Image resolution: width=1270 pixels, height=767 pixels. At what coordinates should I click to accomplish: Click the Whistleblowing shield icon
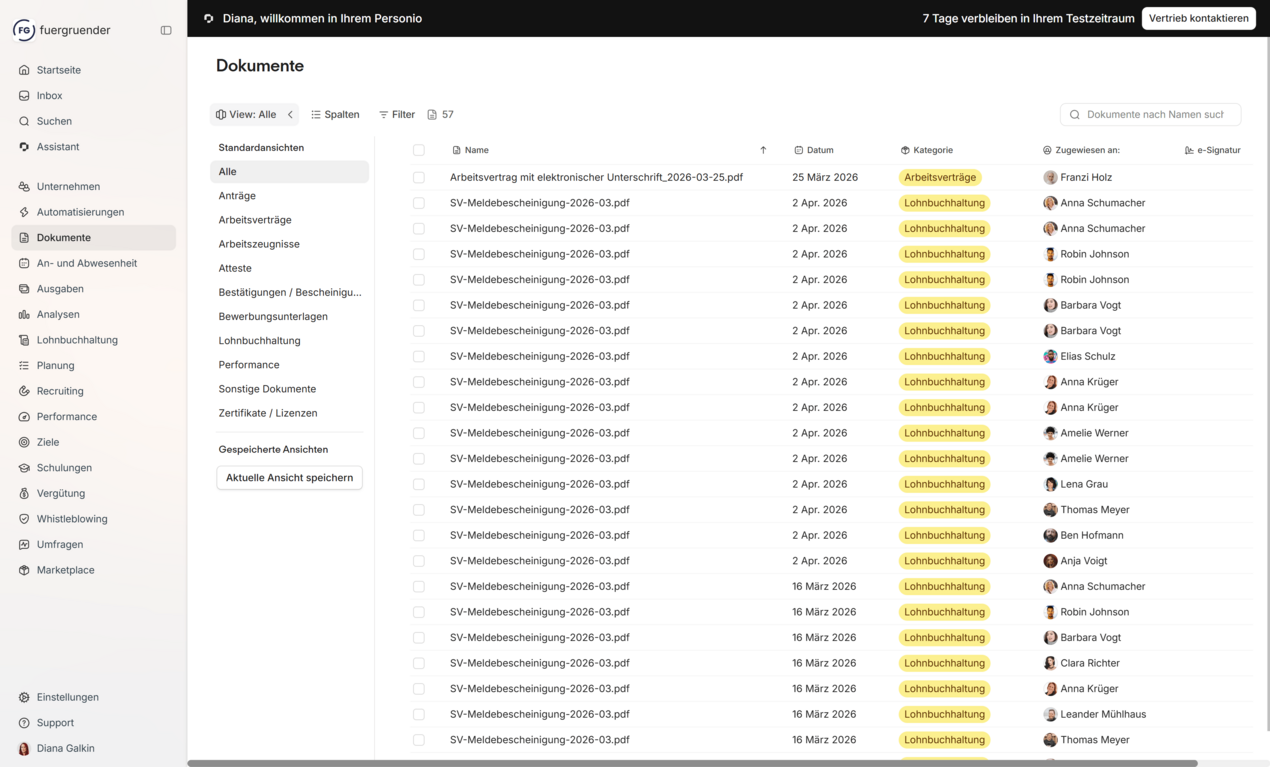(24, 519)
